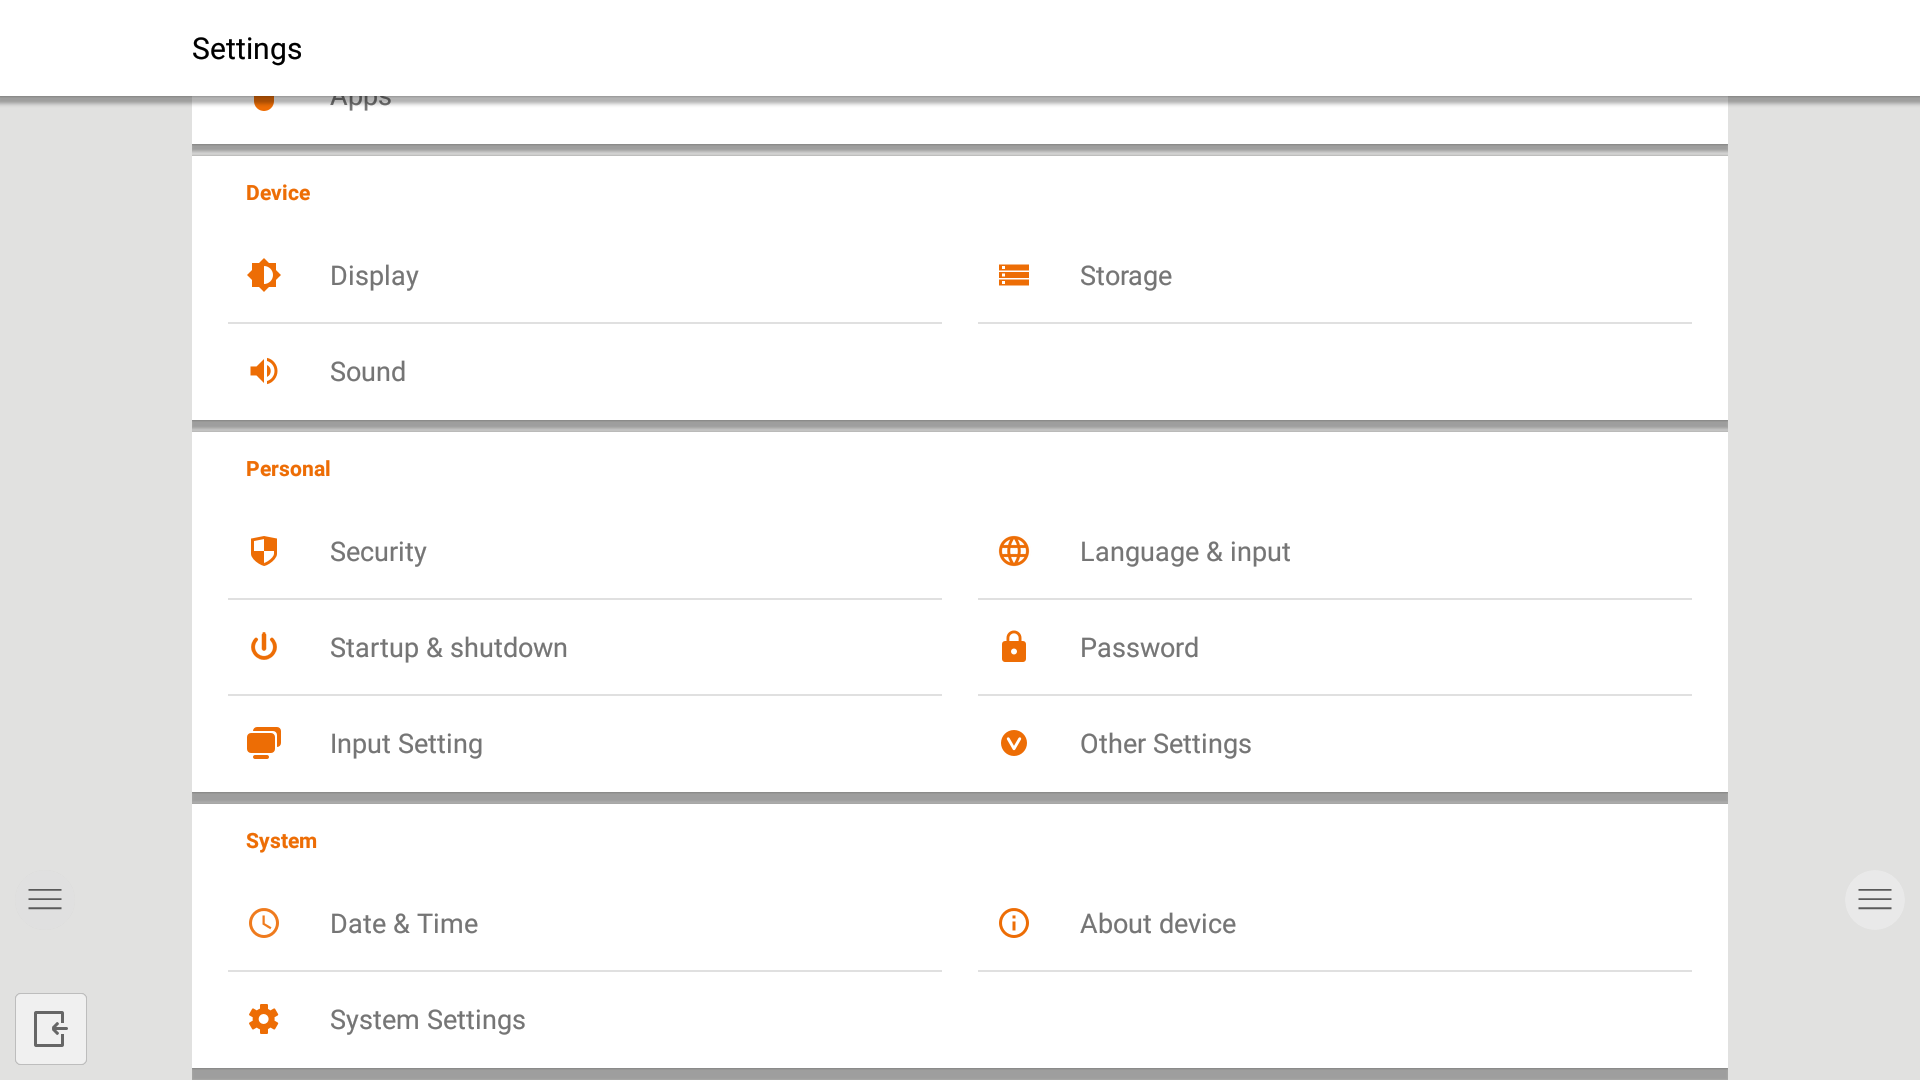Click the Security shield icon
This screenshot has width=1920, height=1080.
(264, 551)
